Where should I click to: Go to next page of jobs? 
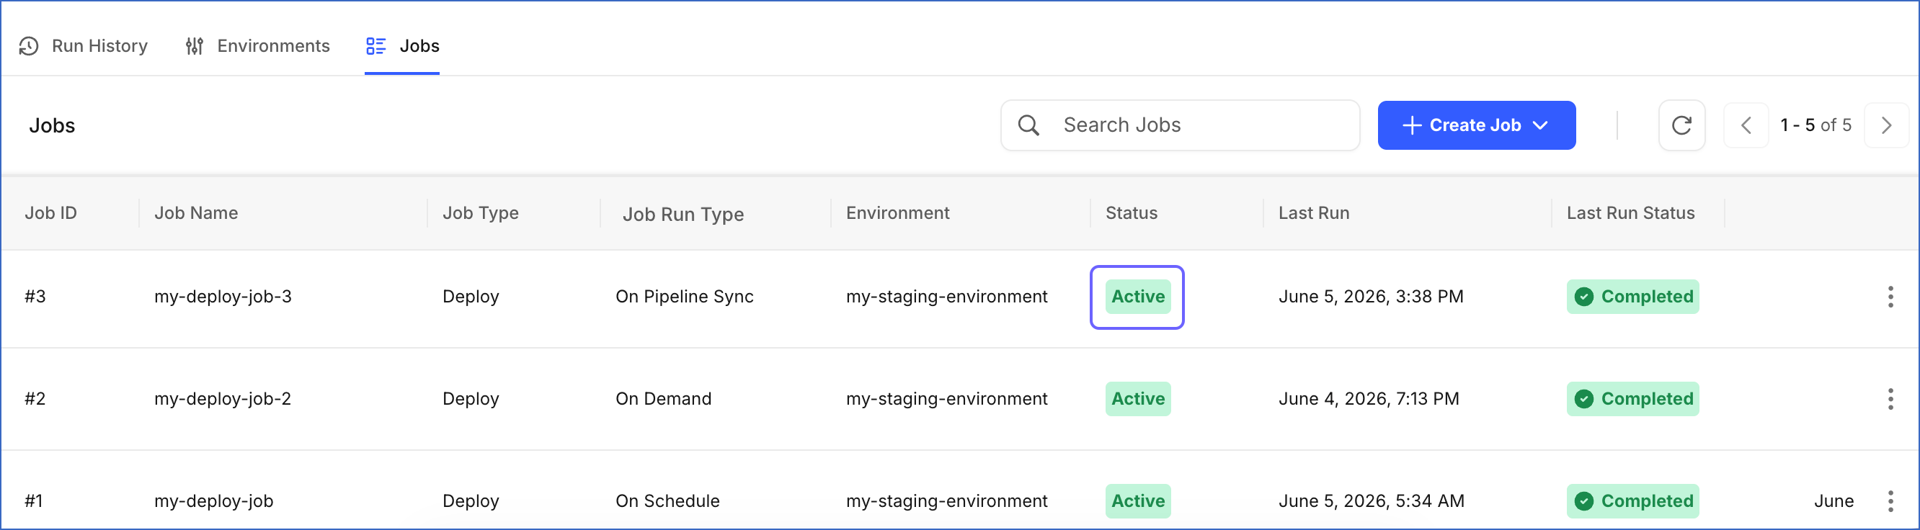(1886, 125)
